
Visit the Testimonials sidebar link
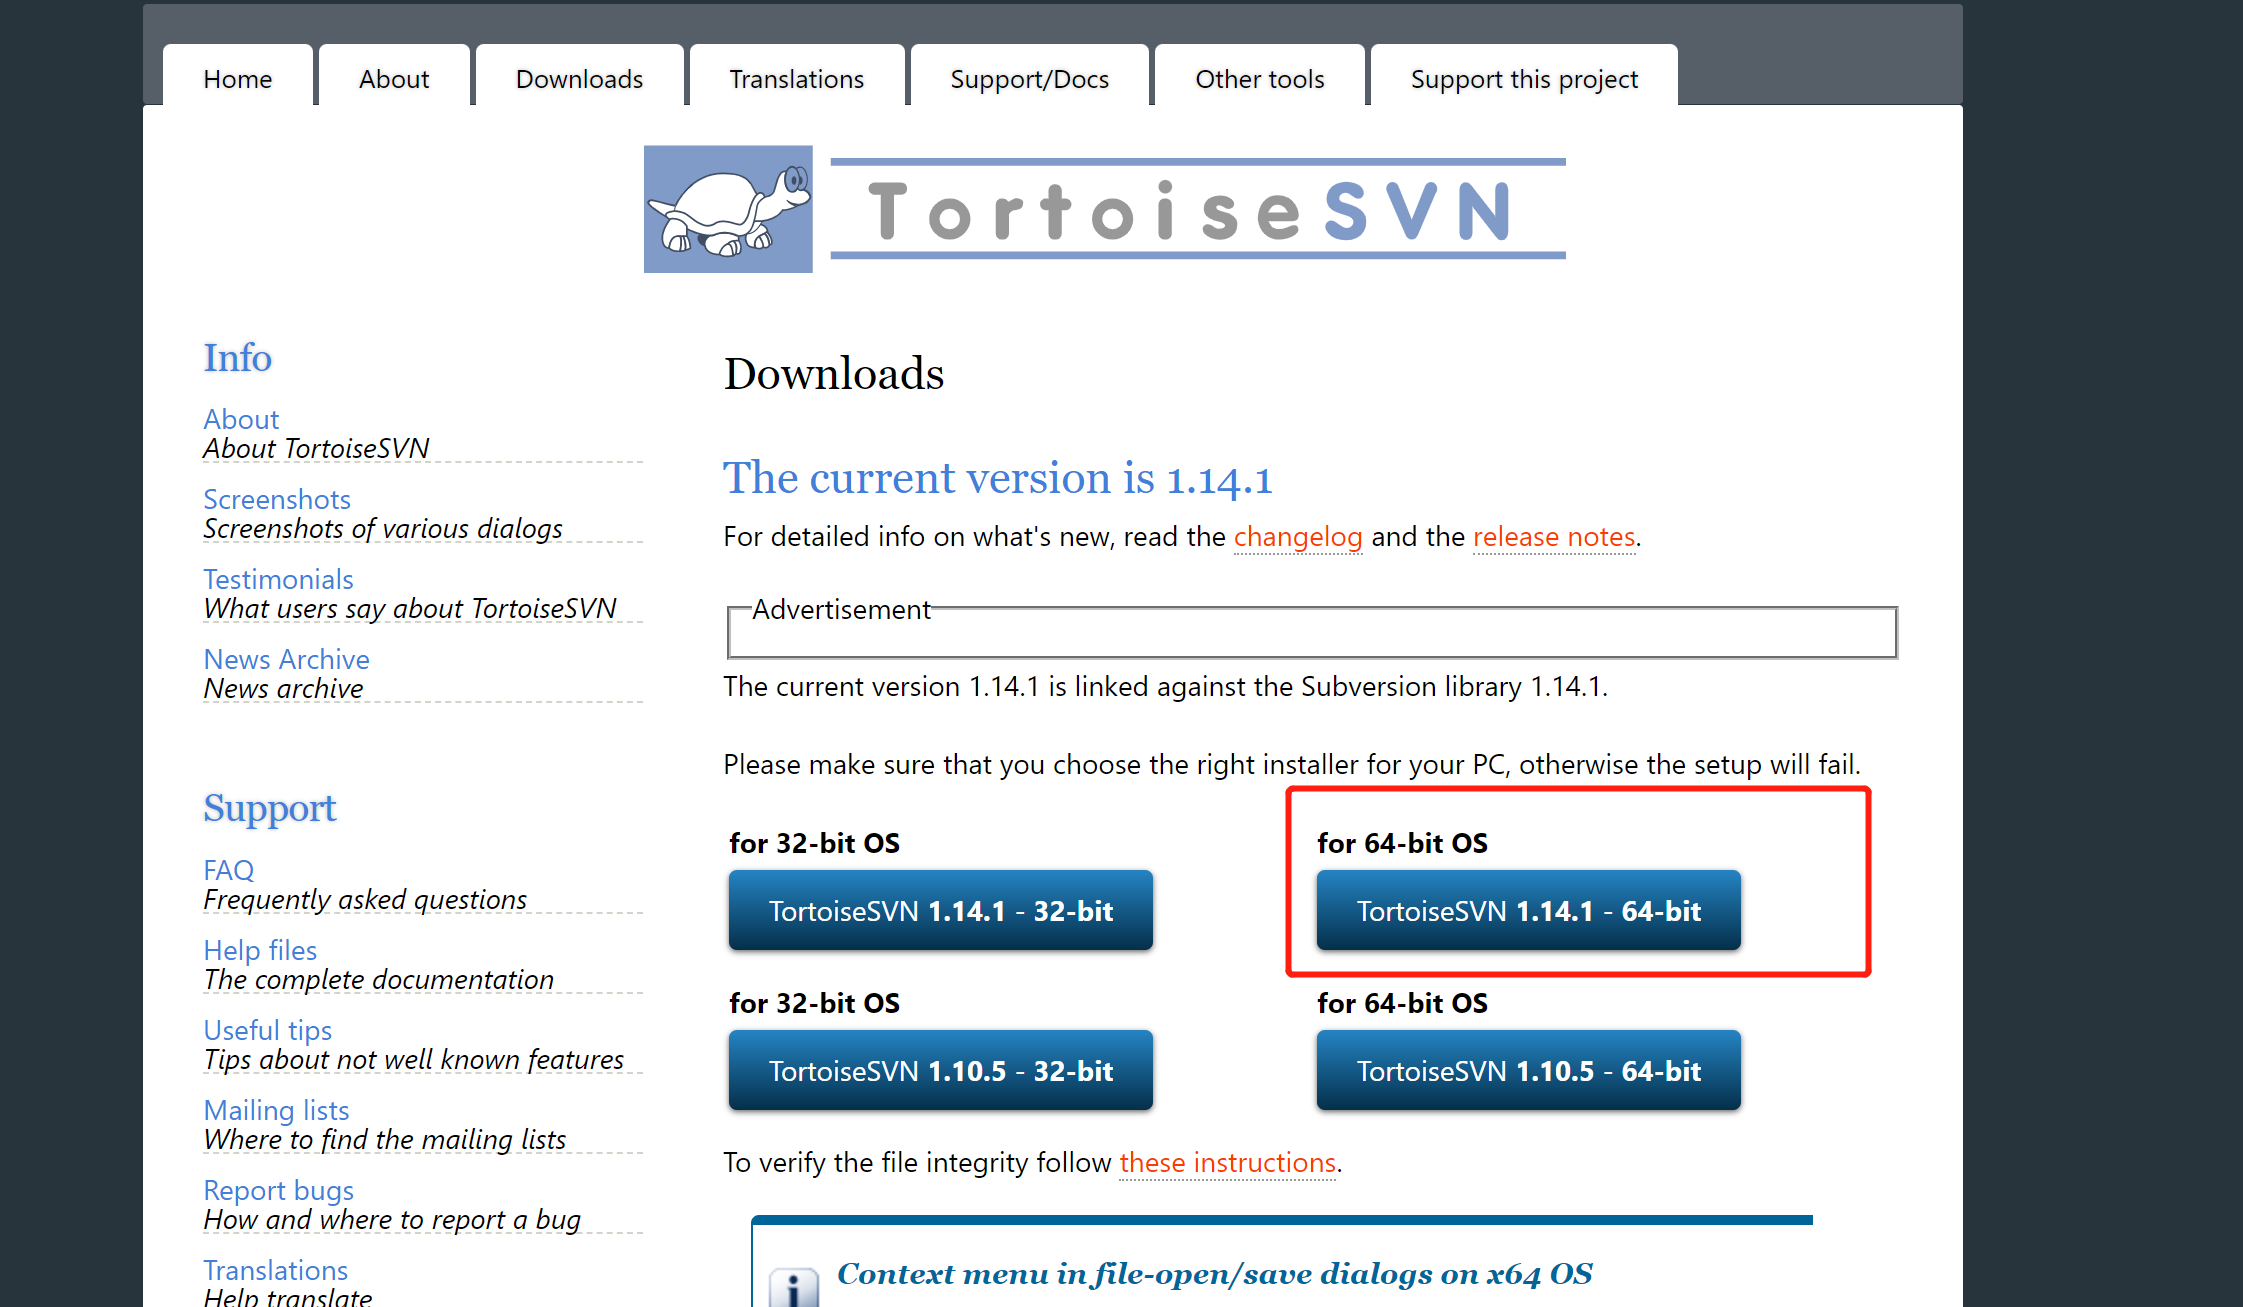[x=278, y=579]
